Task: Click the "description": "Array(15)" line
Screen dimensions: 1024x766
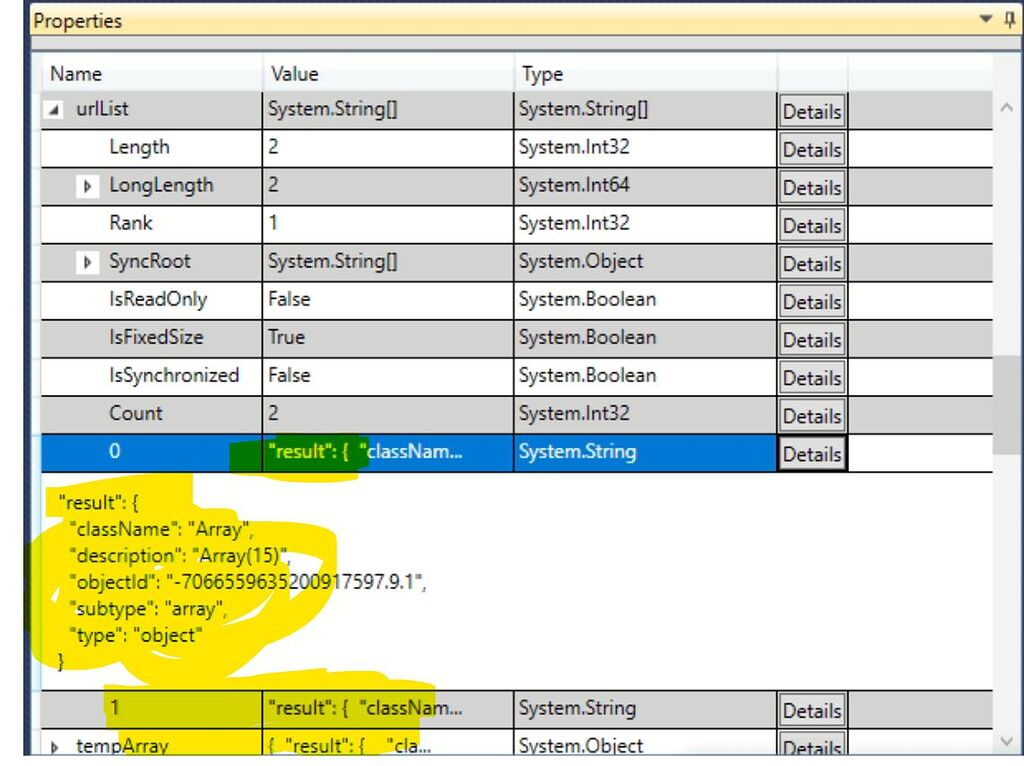Action: click(179, 556)
